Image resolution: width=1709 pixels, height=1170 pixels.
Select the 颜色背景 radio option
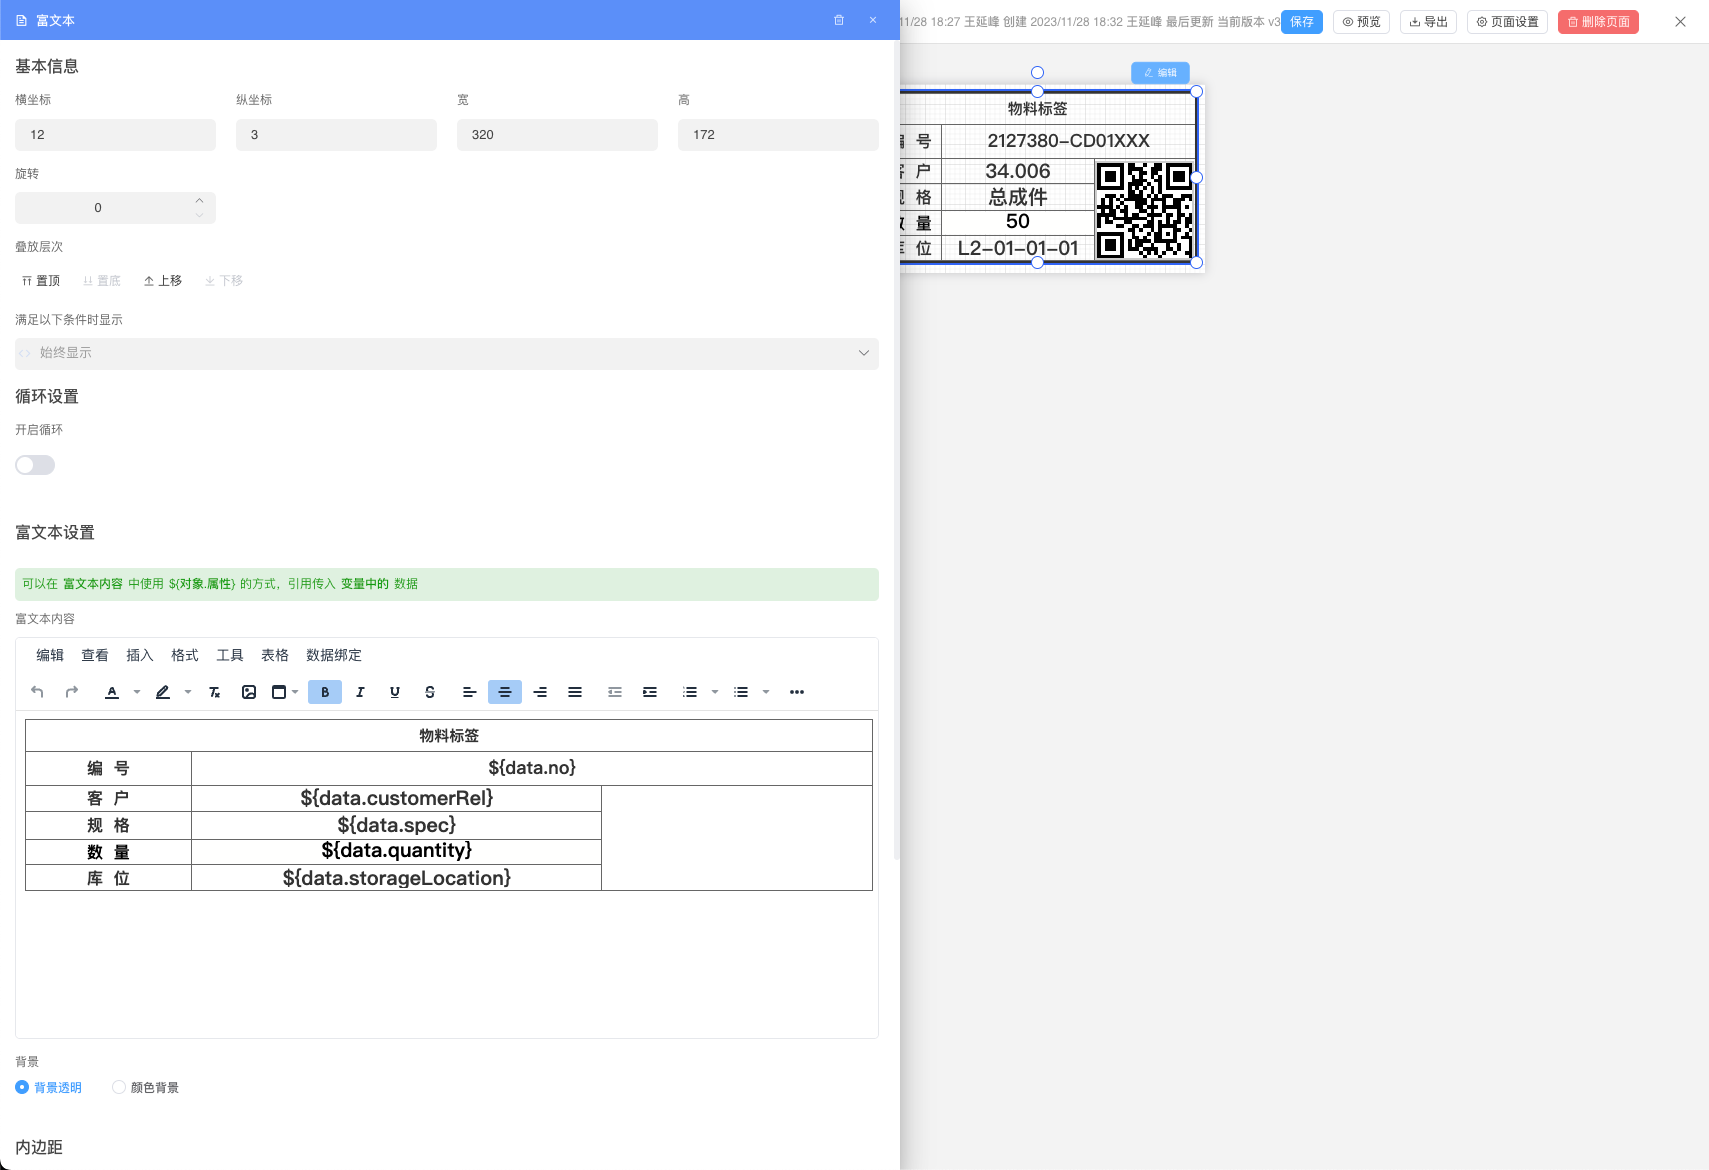119,1087
